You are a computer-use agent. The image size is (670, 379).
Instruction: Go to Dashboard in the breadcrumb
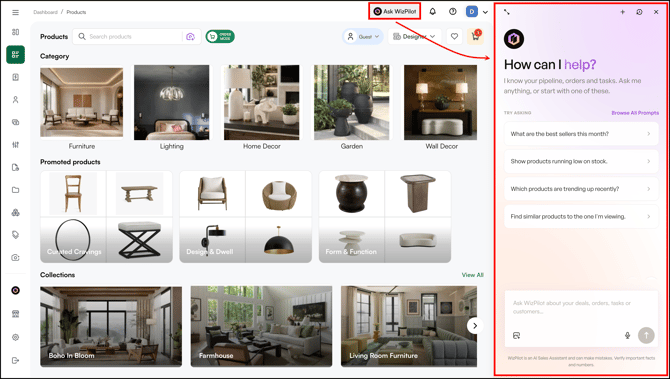45,12
